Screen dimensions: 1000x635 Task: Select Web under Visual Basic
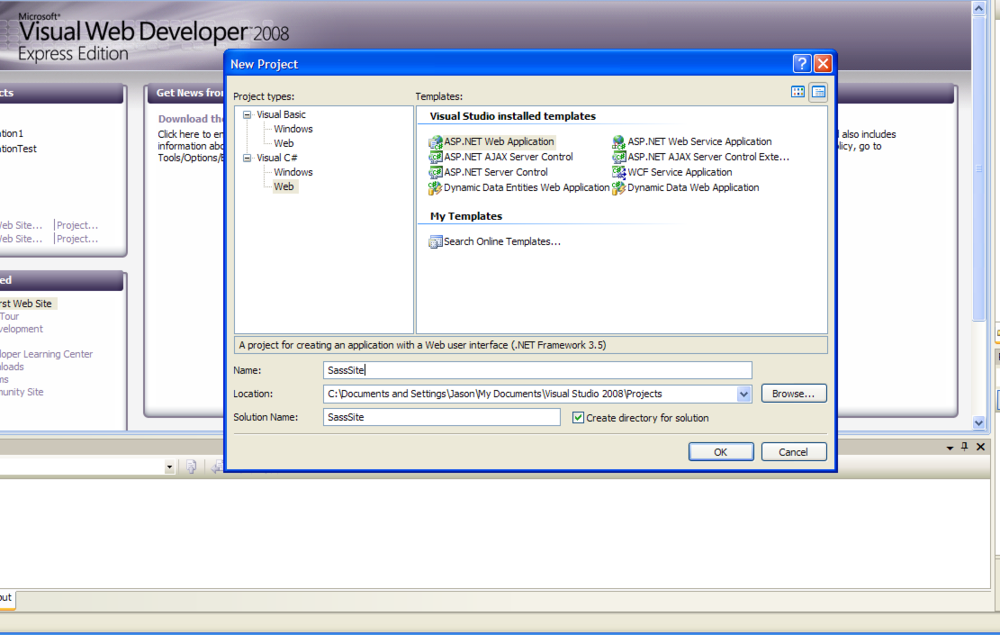pyautogui.click(x=284, y=143)
